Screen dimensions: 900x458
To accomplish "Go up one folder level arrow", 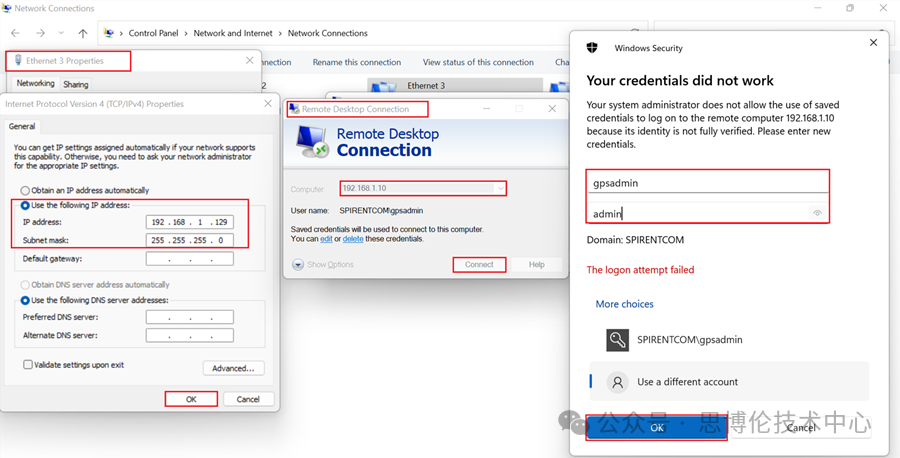I will tap(83, 33).
